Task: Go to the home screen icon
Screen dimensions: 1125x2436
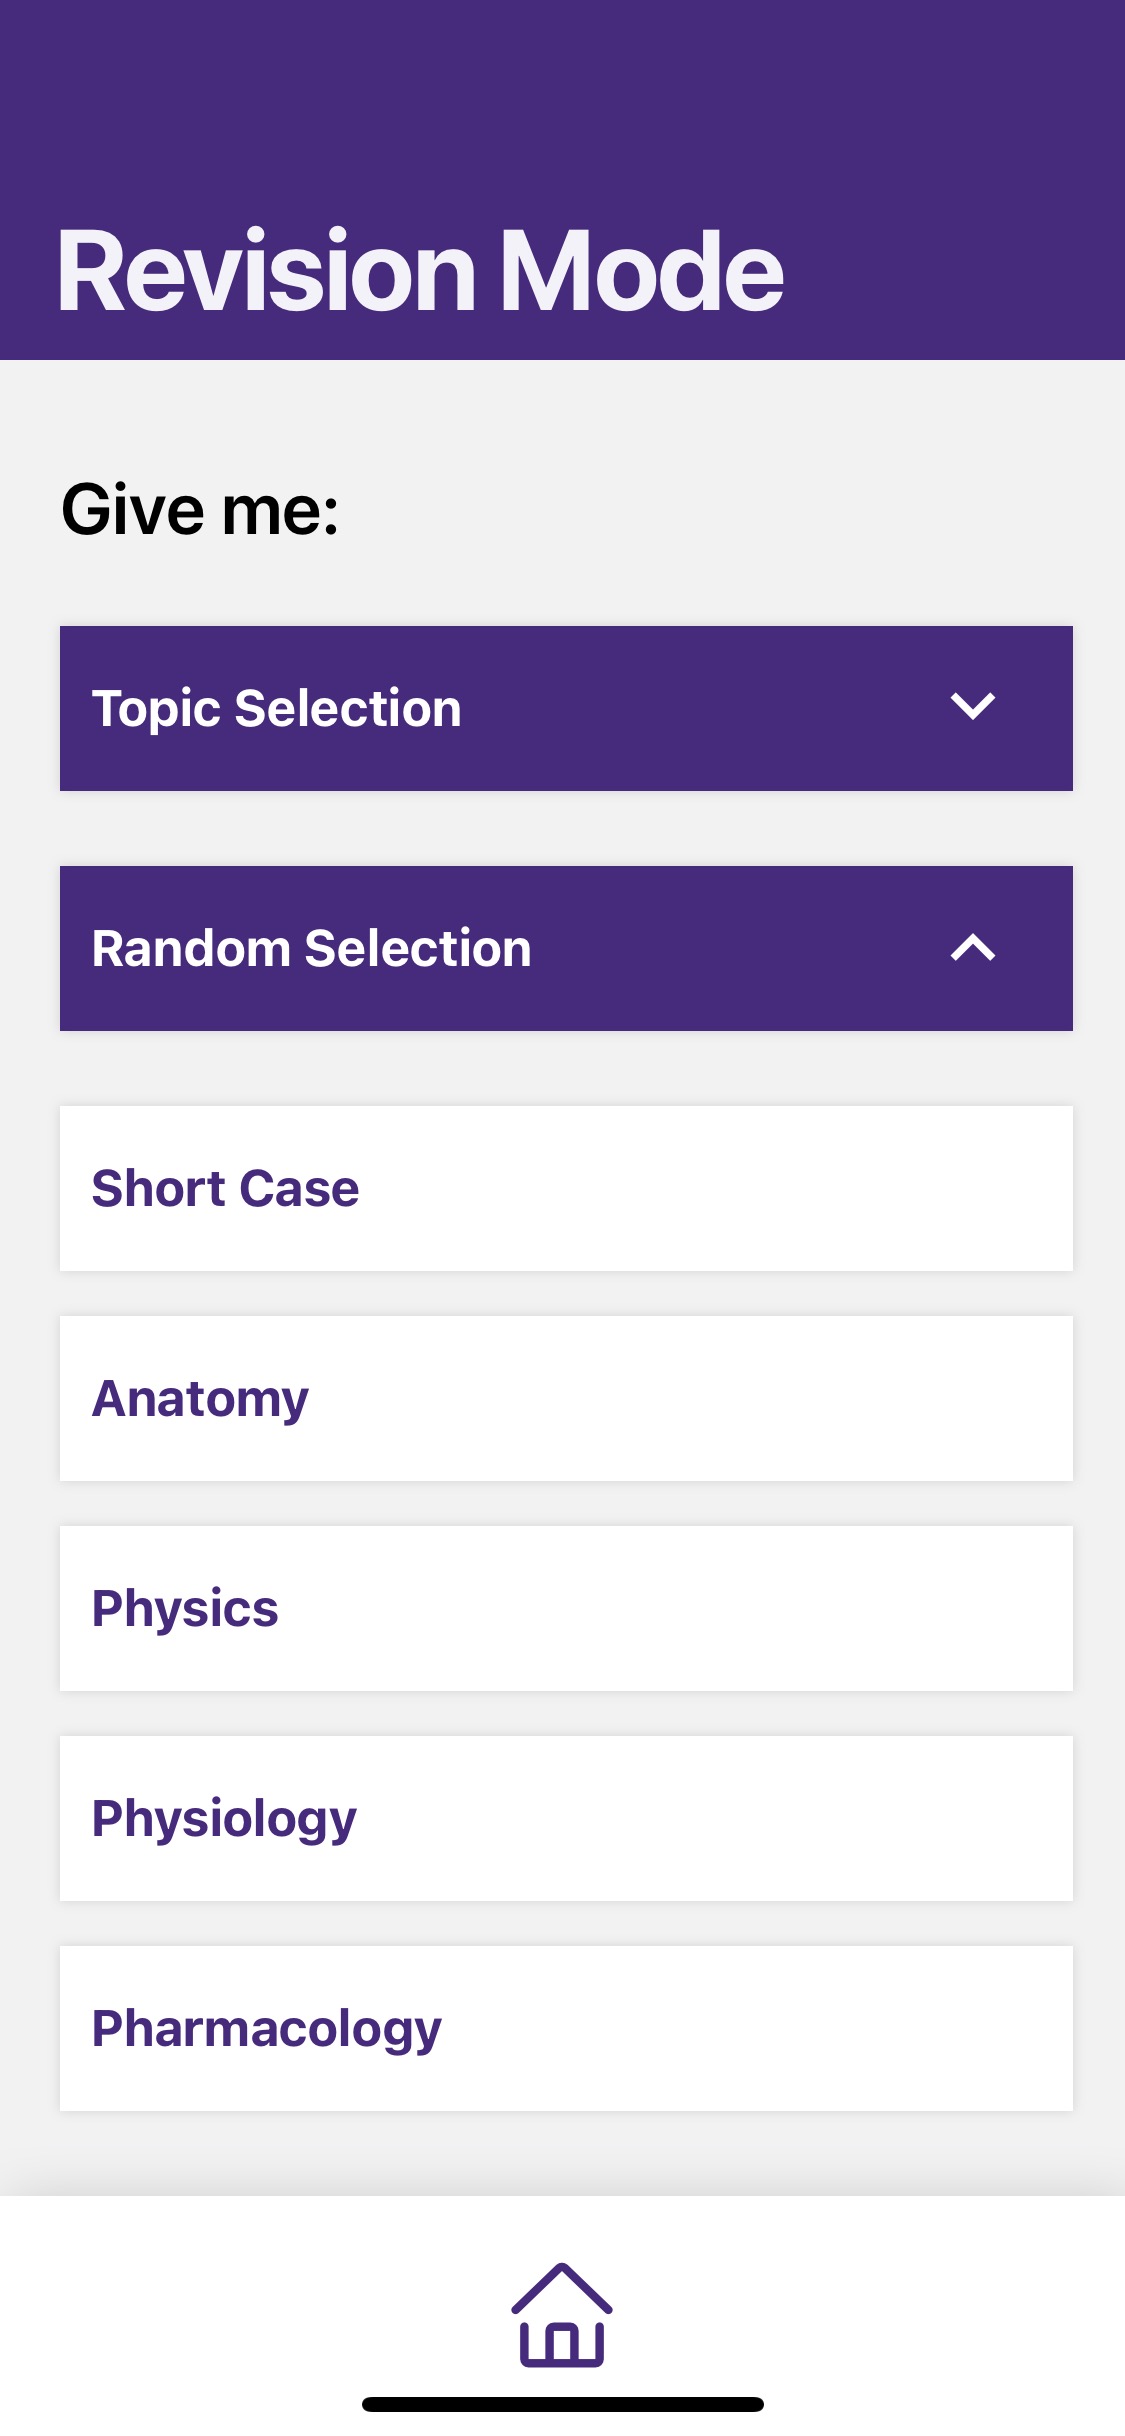Action: 561,2314
